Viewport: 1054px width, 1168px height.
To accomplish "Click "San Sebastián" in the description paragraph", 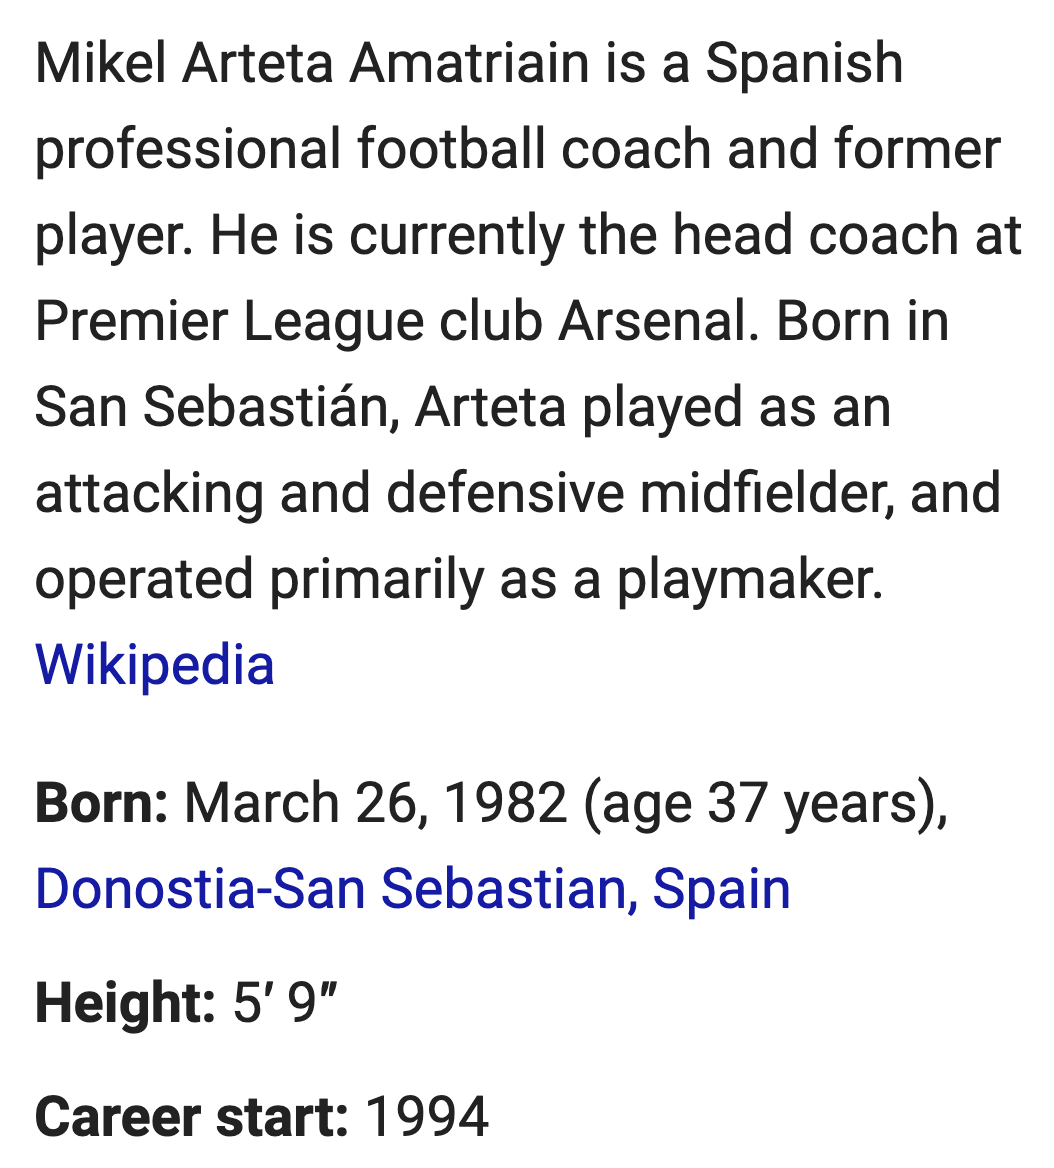I will pyautogui.click(x=212, y=407).
